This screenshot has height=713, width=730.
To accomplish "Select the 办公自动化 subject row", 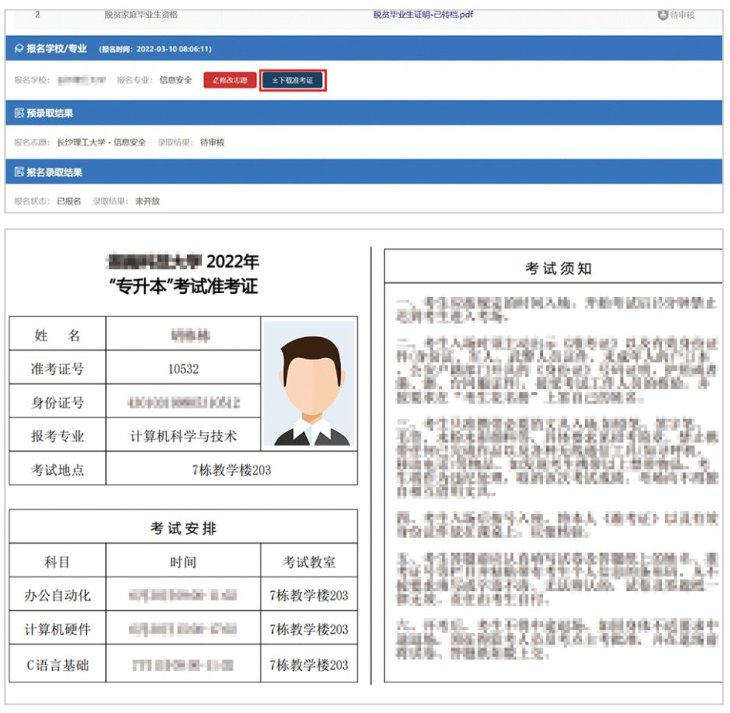I will coord(58,595).
